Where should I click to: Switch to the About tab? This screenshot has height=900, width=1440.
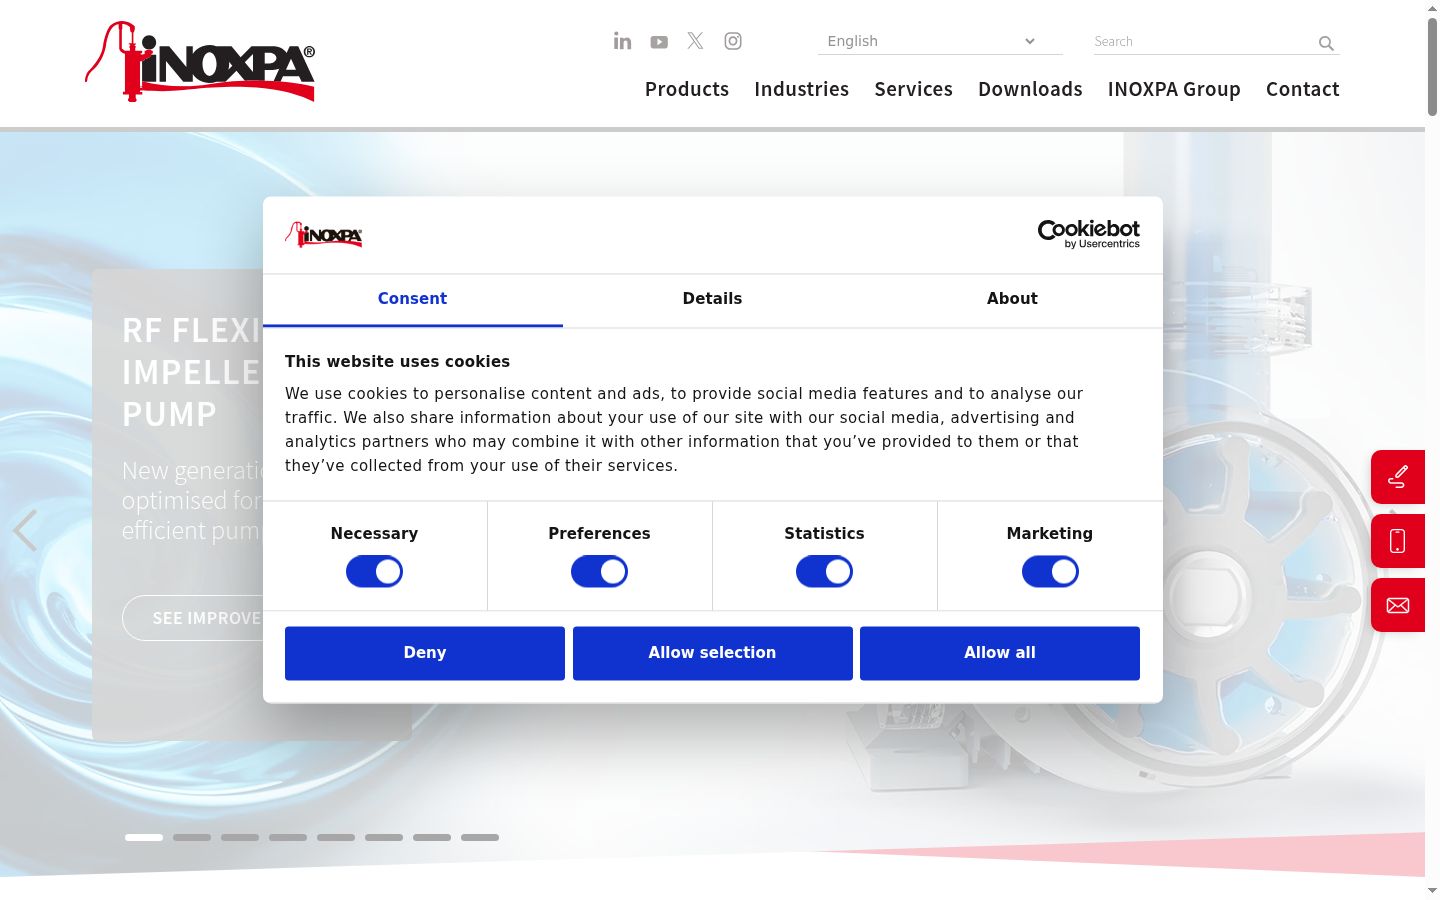(x=1012, y=299)
